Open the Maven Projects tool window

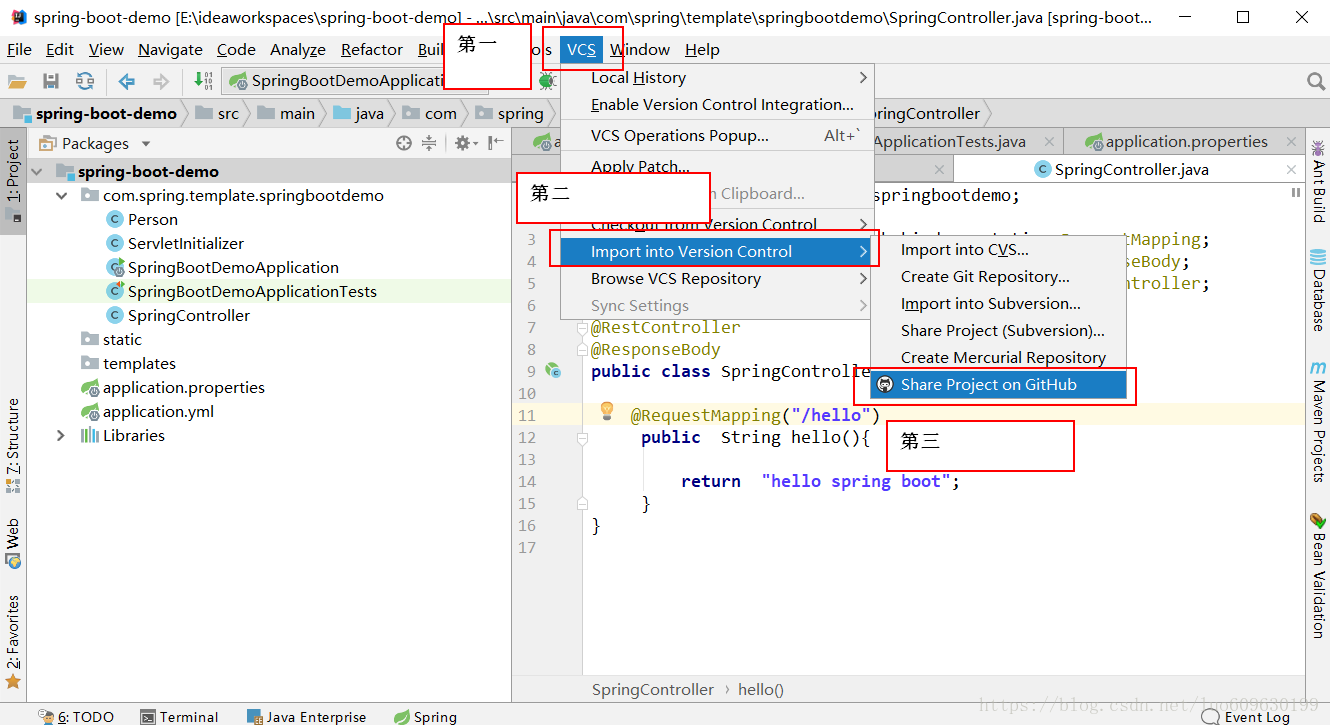point(1318,421)
